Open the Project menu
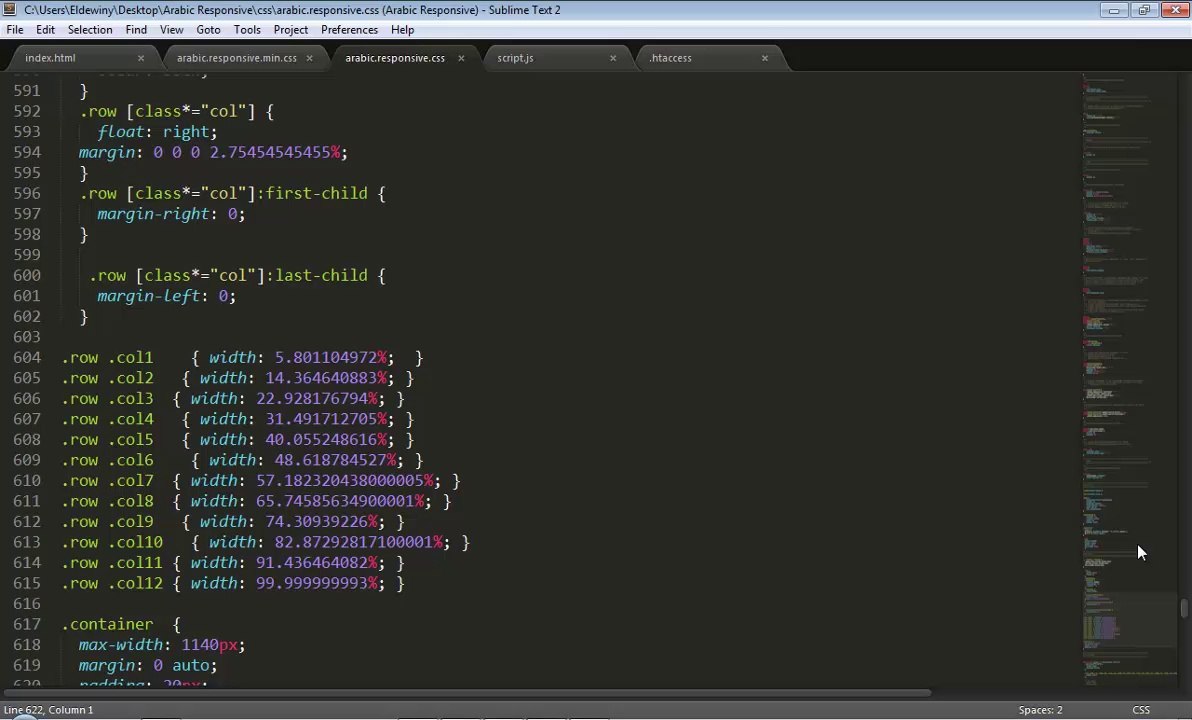Image resolution: width=1192 pixels, height=720 pixels. [290, 30]
